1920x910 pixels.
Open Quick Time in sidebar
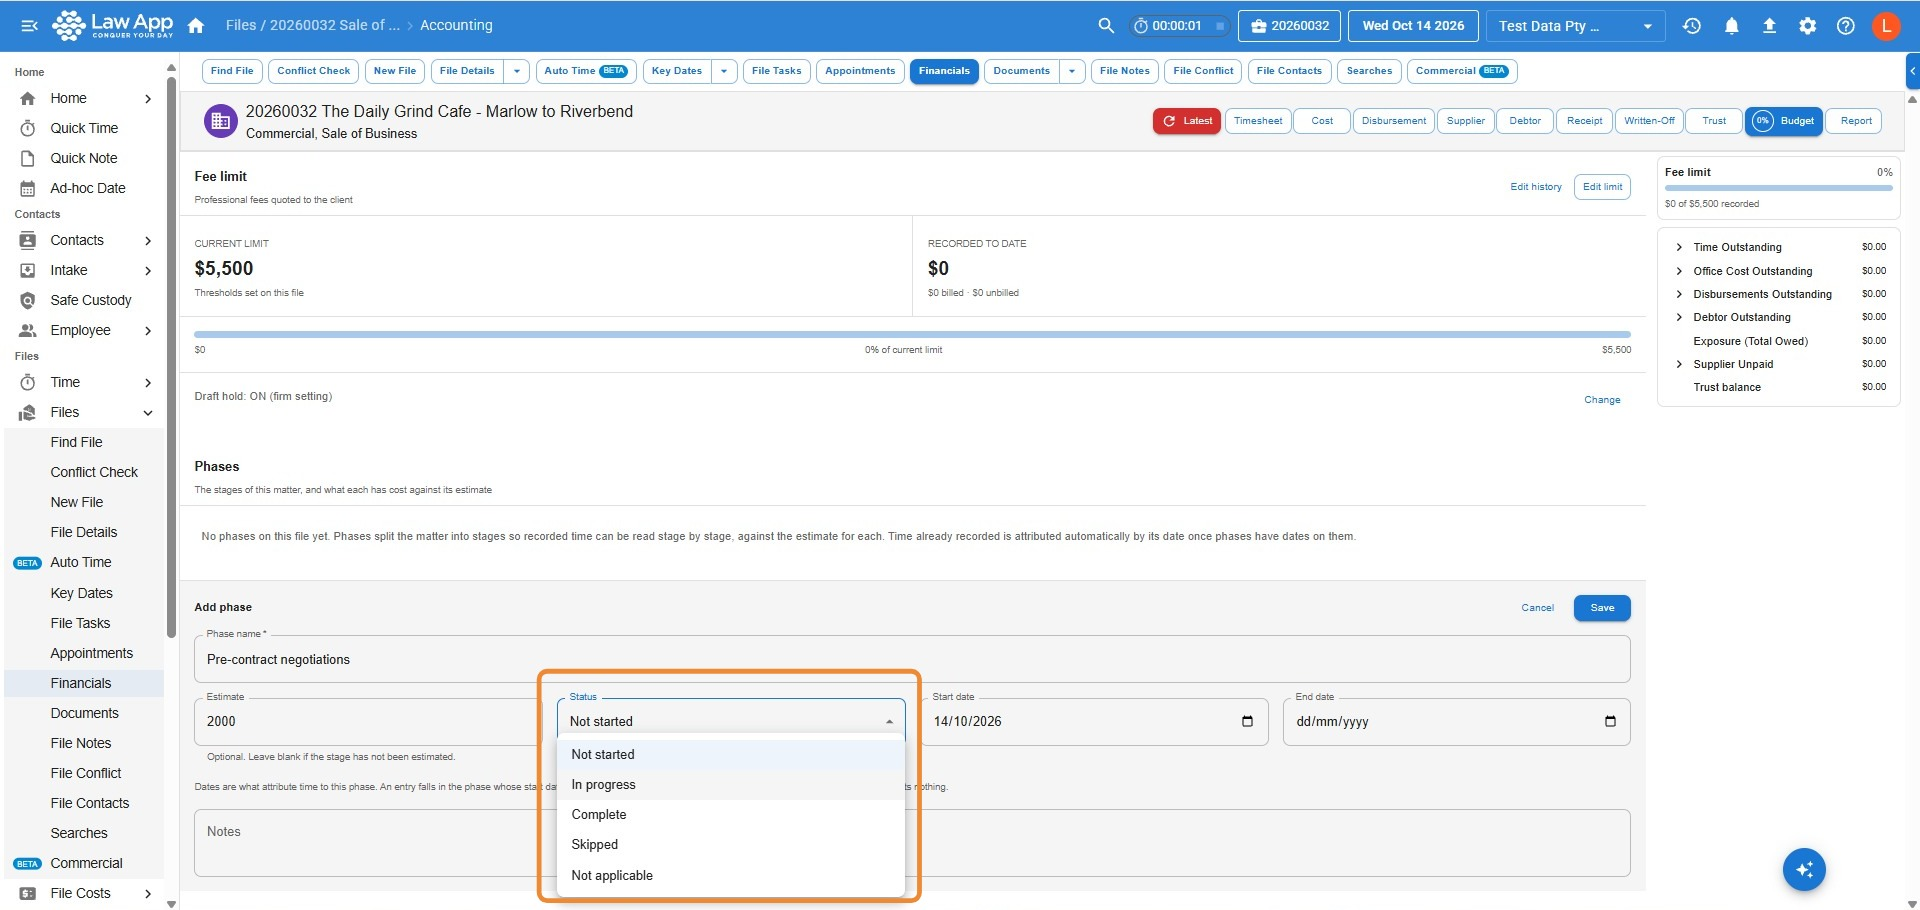coord(84,128)
